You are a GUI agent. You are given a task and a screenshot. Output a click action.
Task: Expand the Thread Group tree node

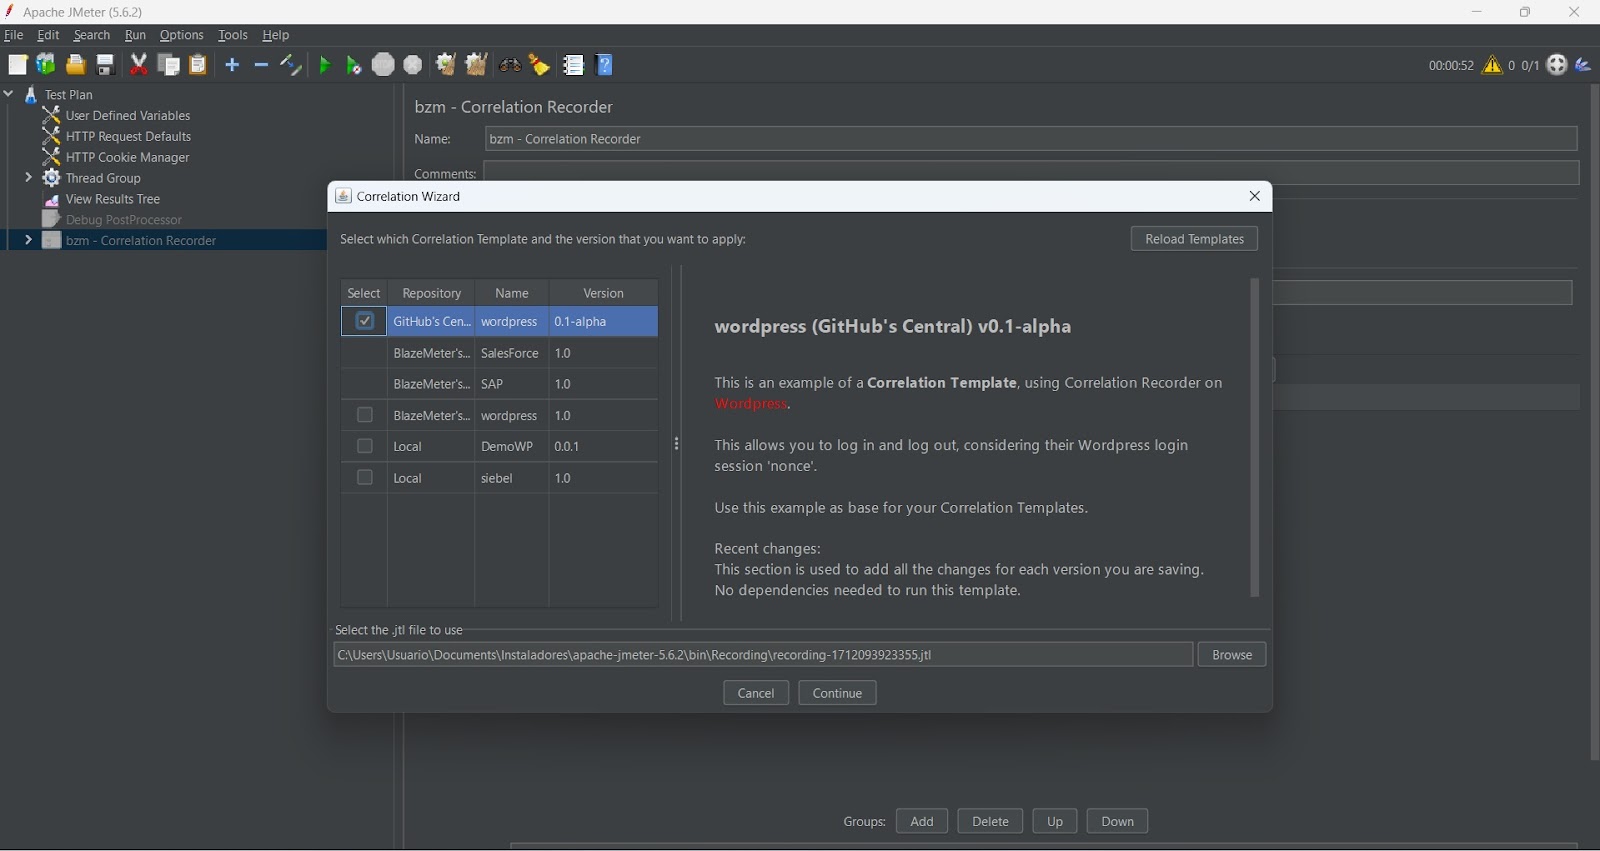point(28,178)
